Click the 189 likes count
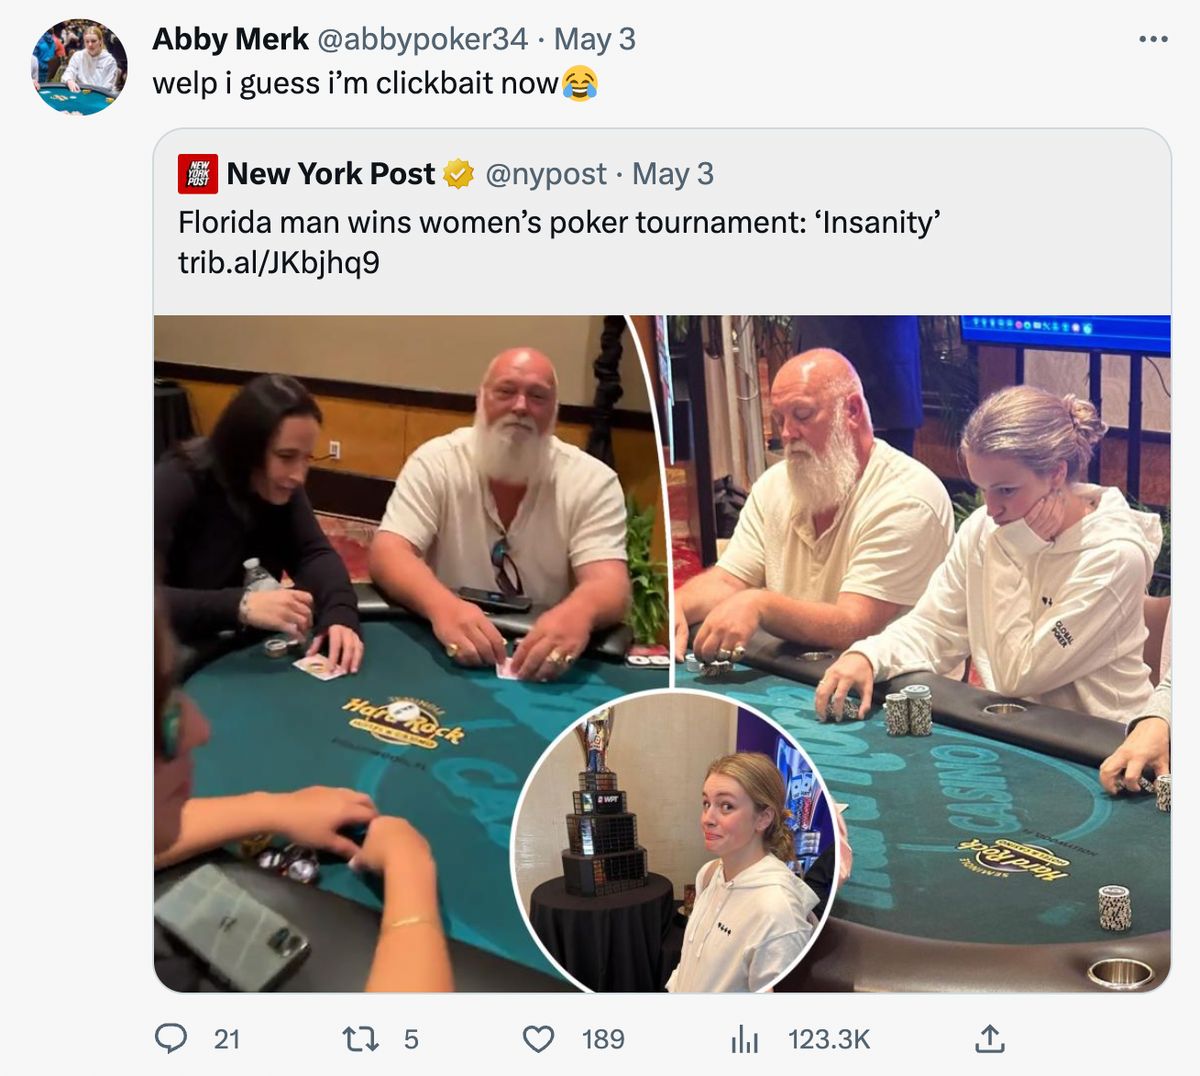1200x1076 pixels. (x=603, y=1040)
